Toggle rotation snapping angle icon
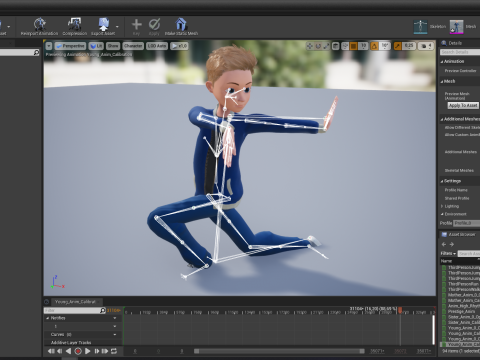Image resolution: width=480 pixels, height=360 pixels. coord(374,46)
